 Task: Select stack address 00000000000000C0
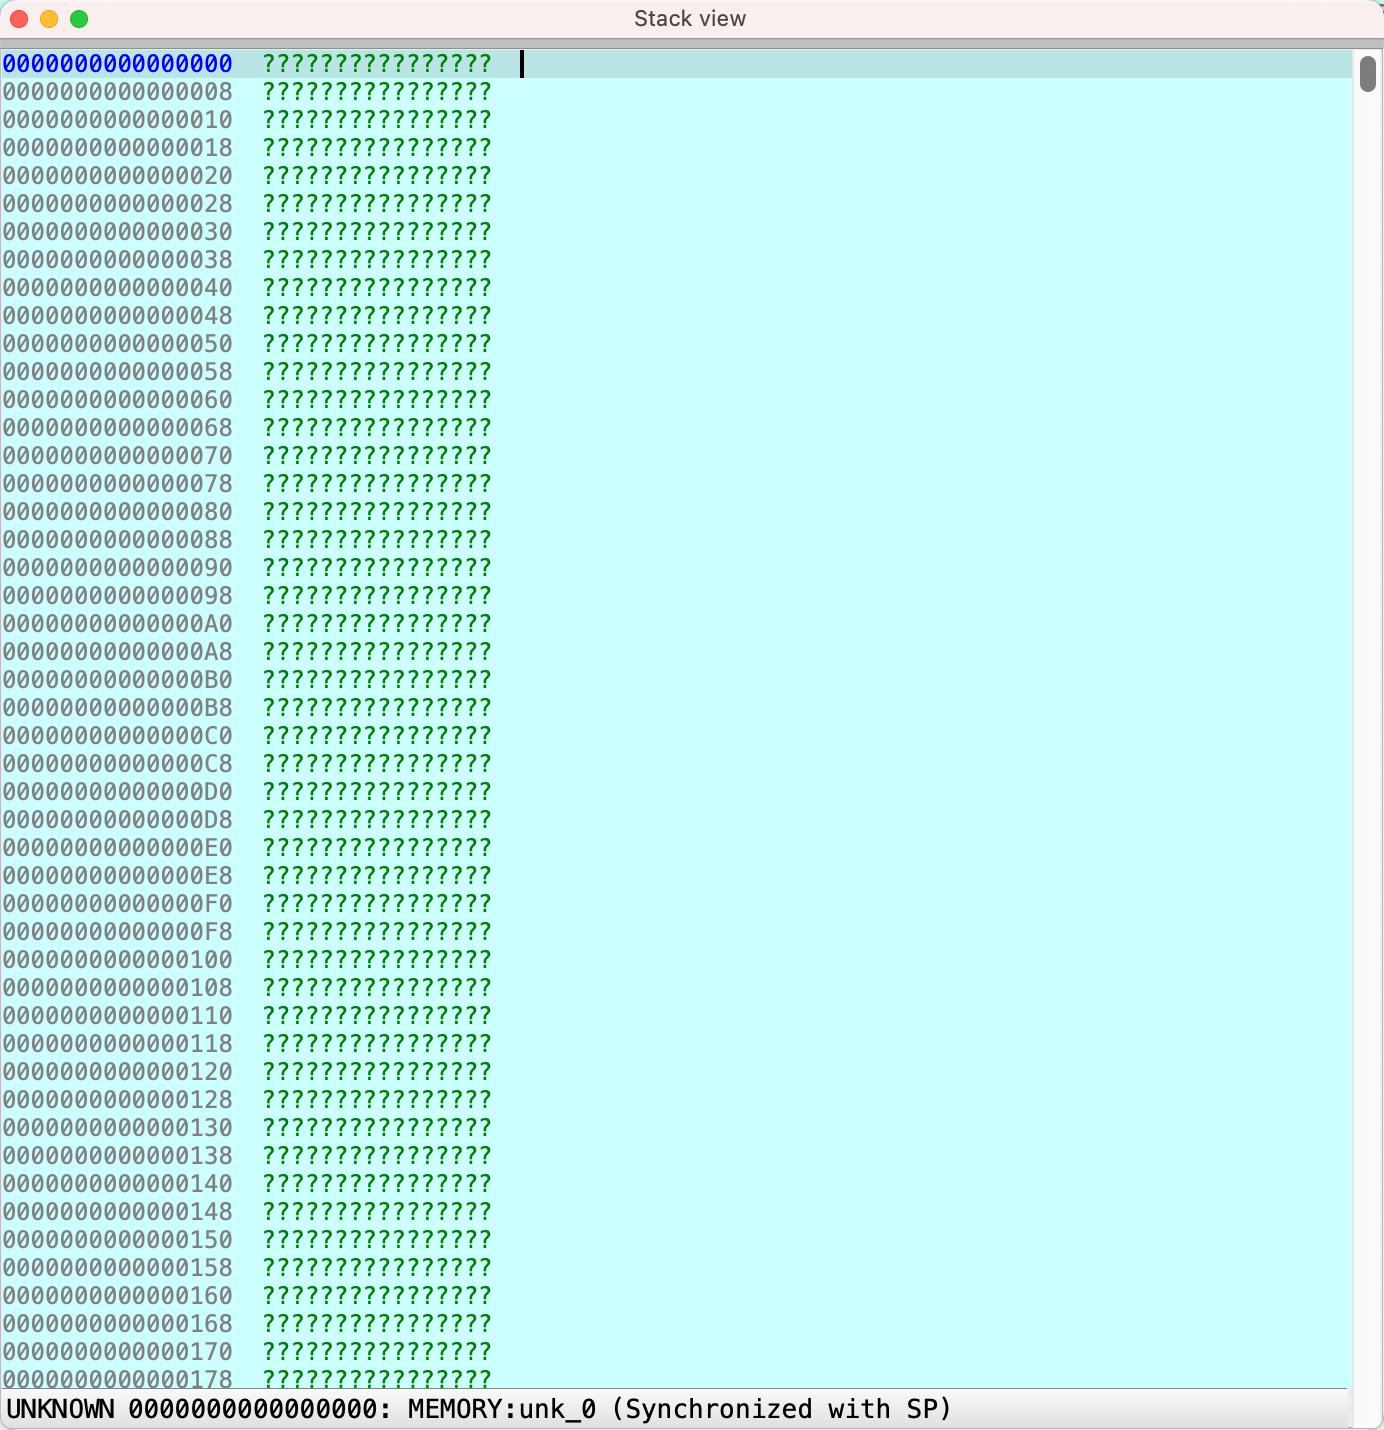(118, 736)
